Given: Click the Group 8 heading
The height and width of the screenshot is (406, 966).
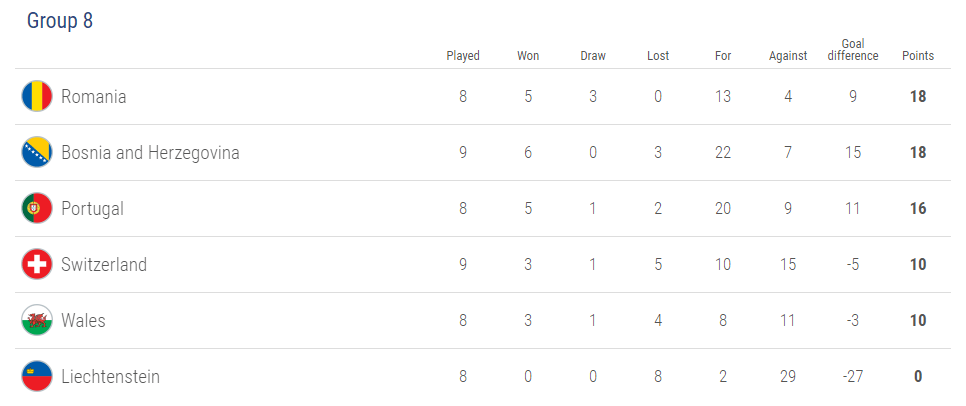Looking at the screenshot, I should [x=60, y=21].
